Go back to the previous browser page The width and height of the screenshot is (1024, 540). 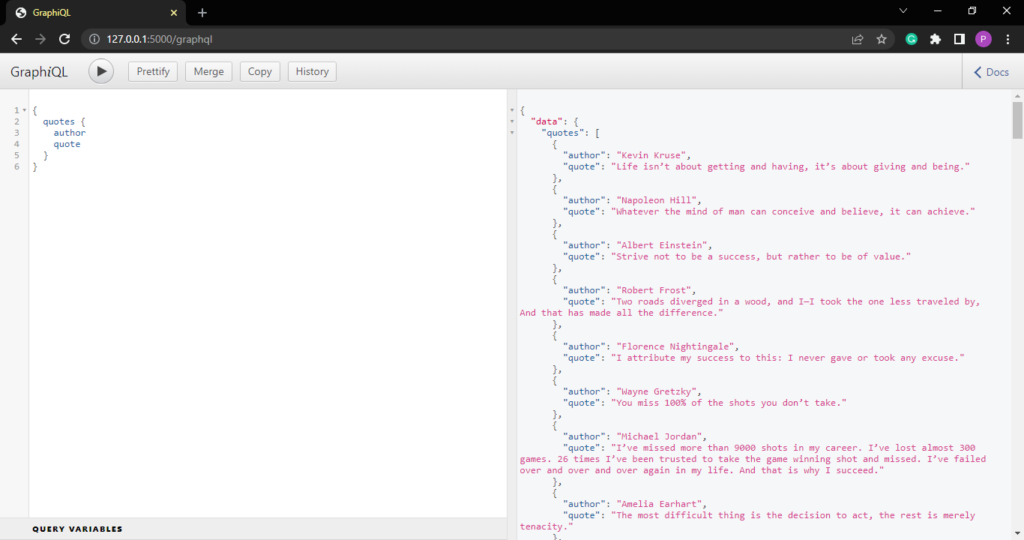(16, 39)
